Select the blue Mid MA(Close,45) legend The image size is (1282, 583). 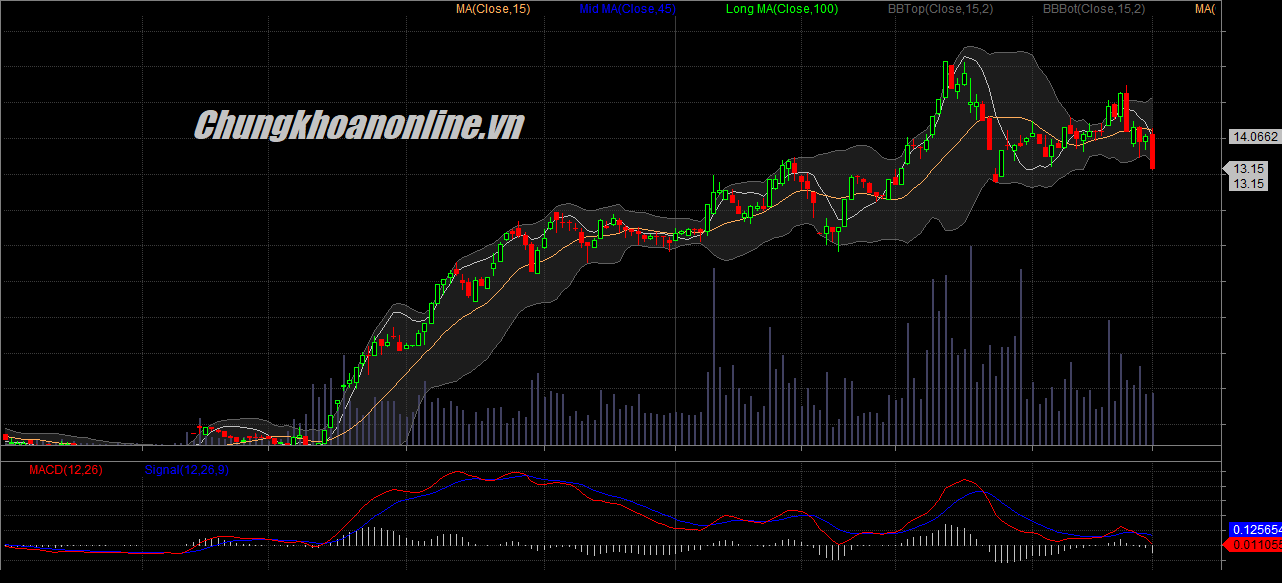(x=626, y=9)
